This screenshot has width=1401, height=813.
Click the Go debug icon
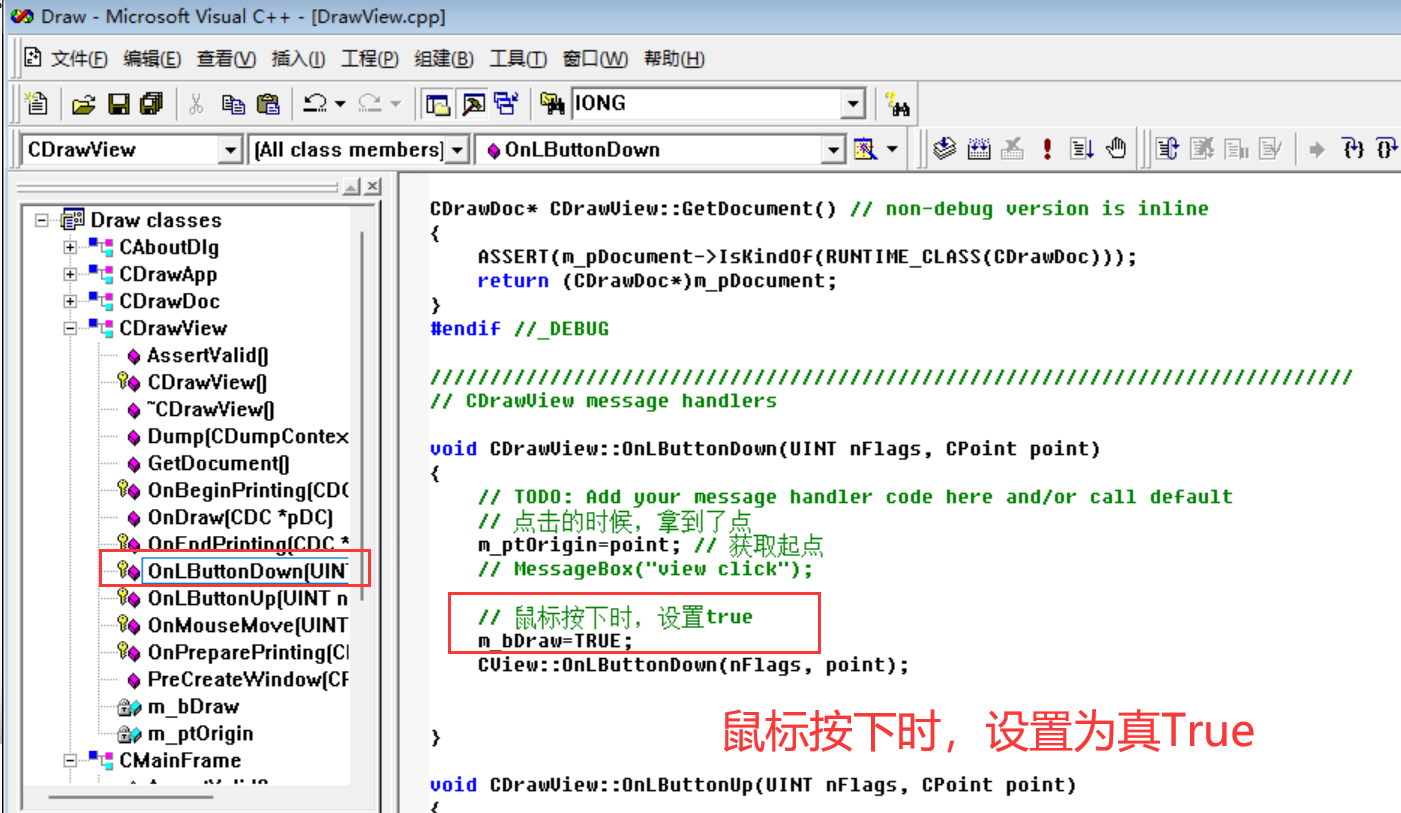pyautogui.click(x=1082, y=150)
